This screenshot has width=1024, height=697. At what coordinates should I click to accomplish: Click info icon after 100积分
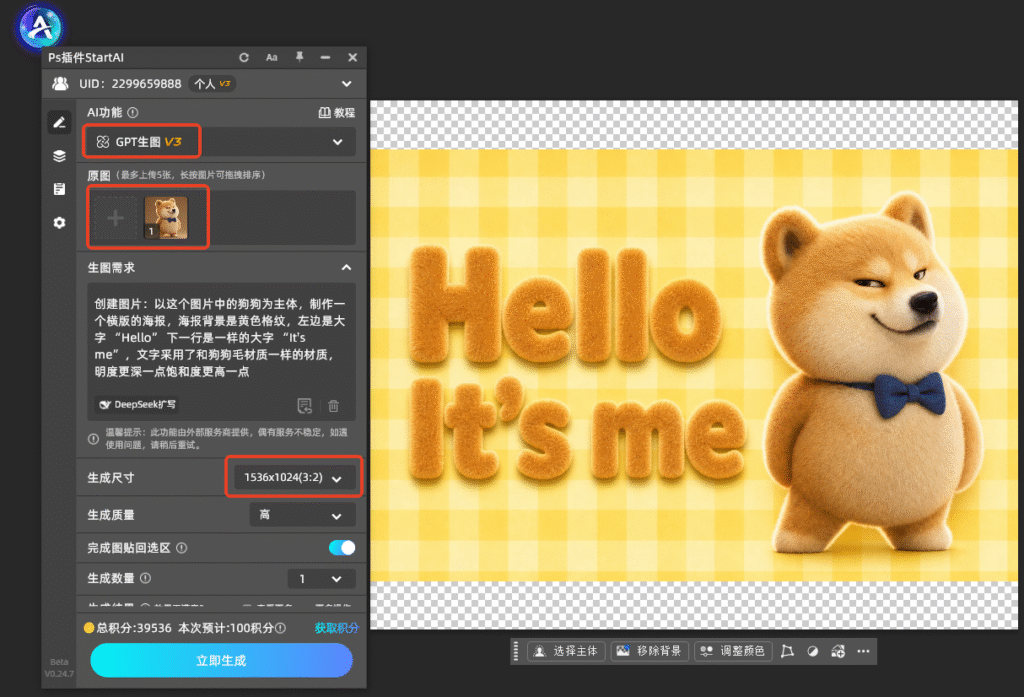280,628
